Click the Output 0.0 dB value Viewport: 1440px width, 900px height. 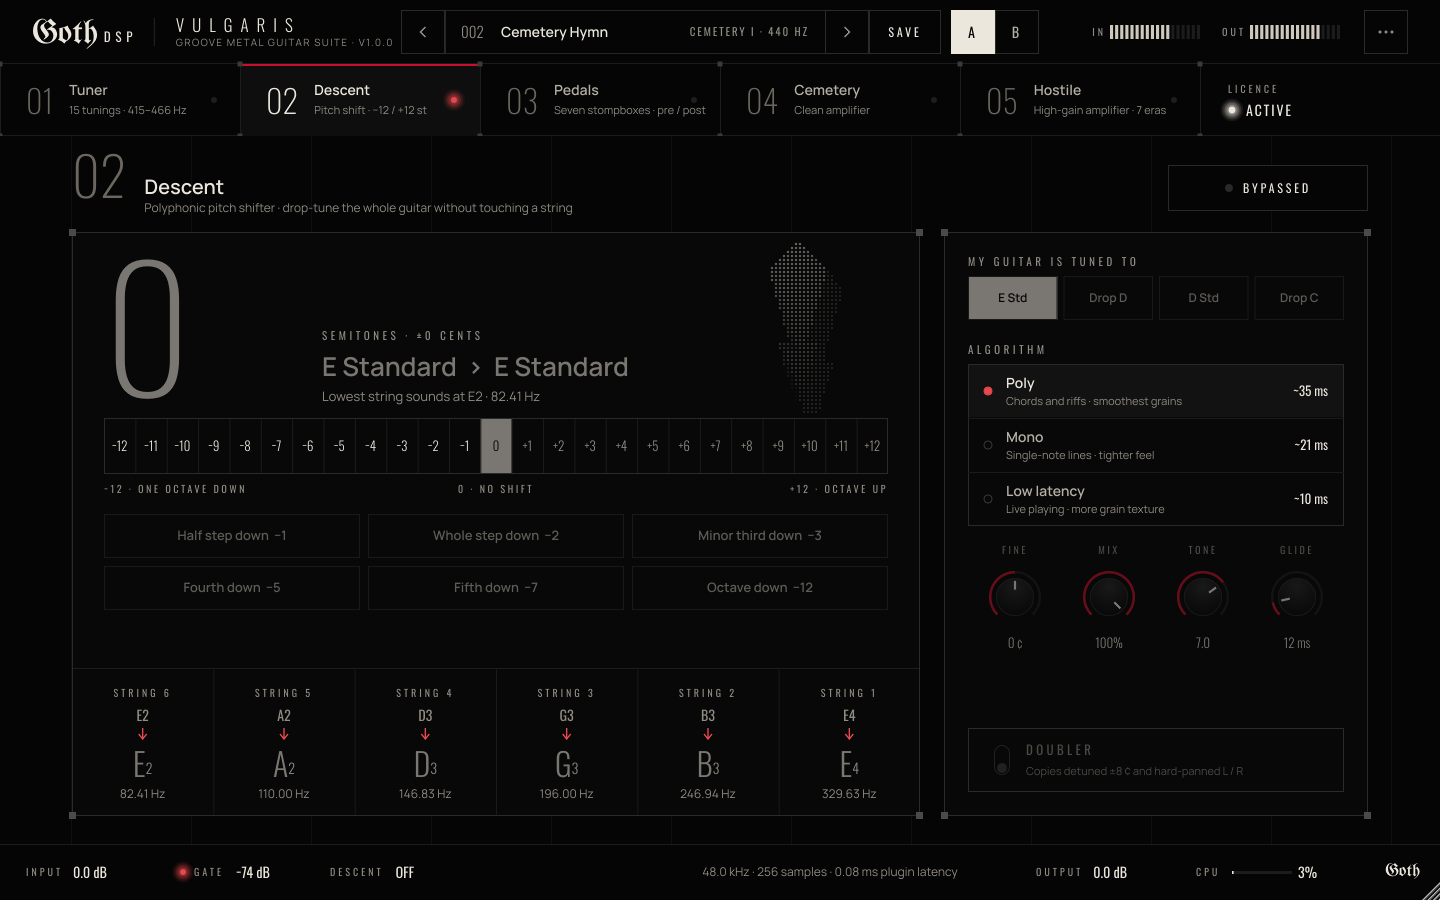pyautogui.click(x=1110, y=873)
